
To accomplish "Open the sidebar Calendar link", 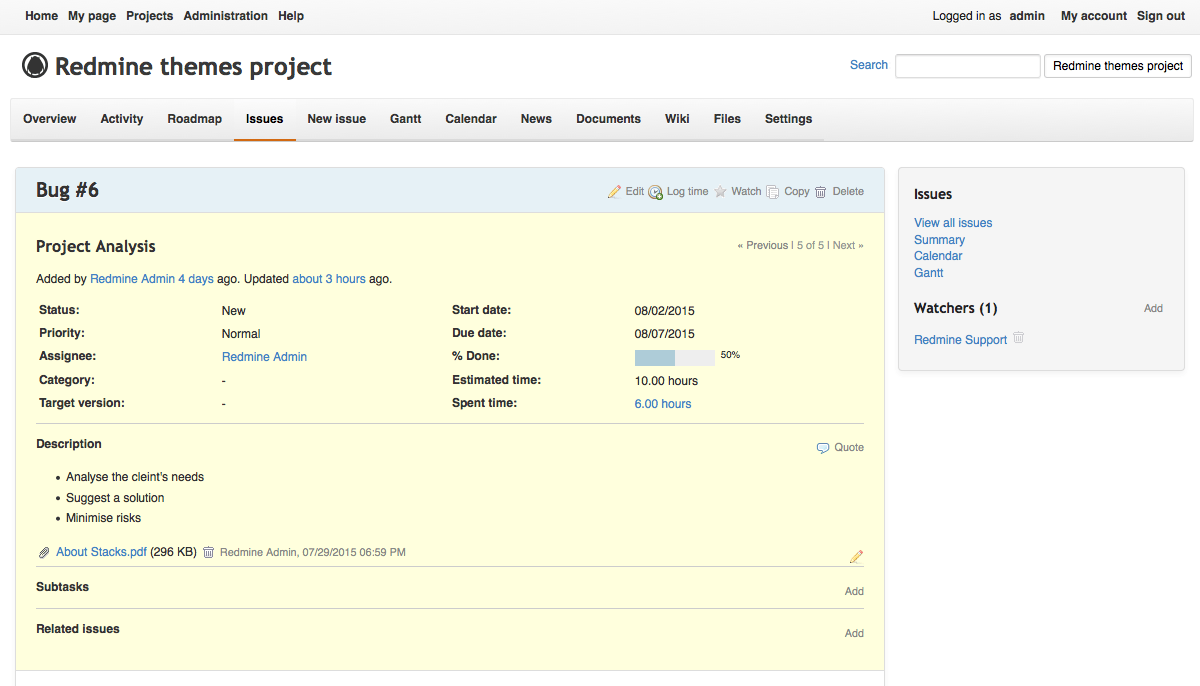I will [938, 256].
